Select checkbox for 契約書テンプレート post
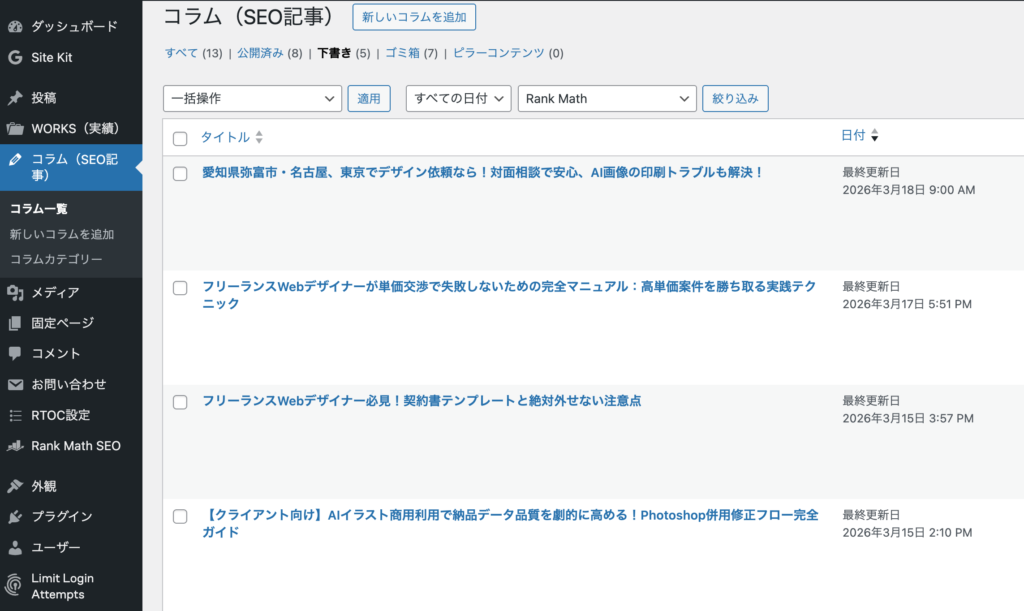The image size is (1024, 611). [x=180, y=402]
